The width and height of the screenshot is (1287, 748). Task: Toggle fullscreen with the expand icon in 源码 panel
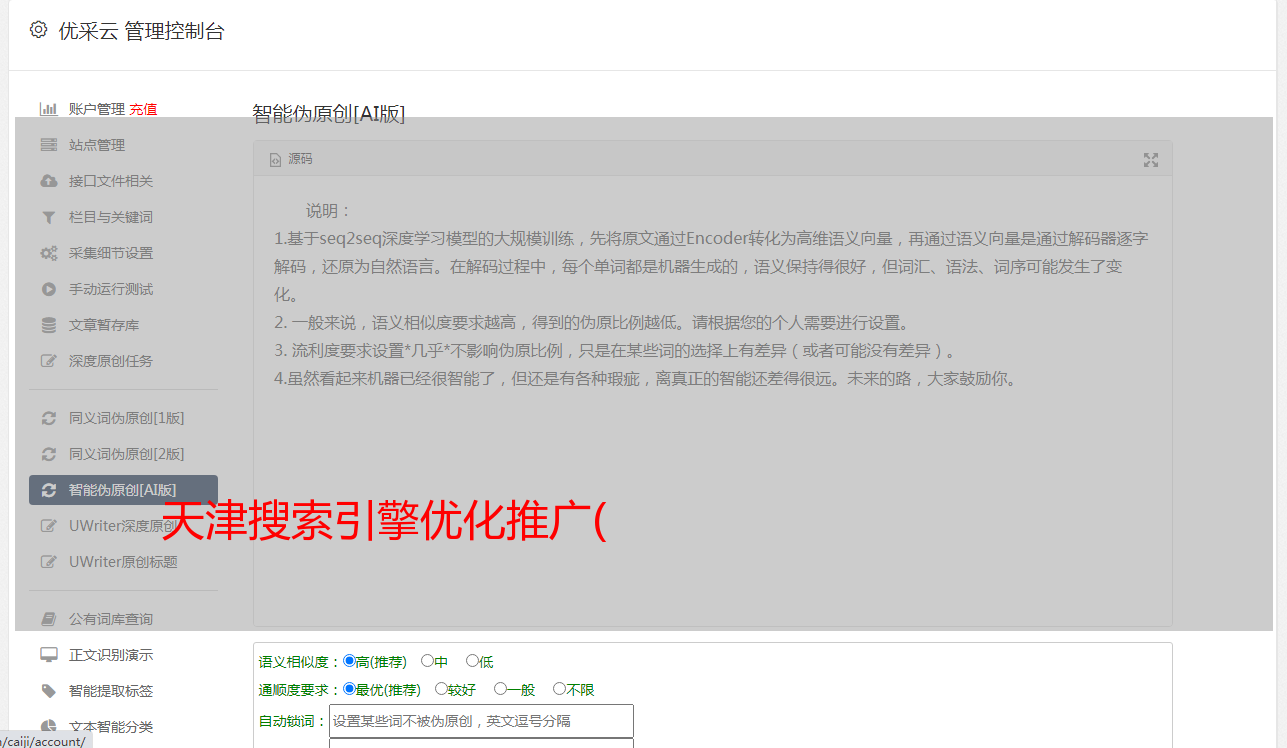coord(1151,160)
